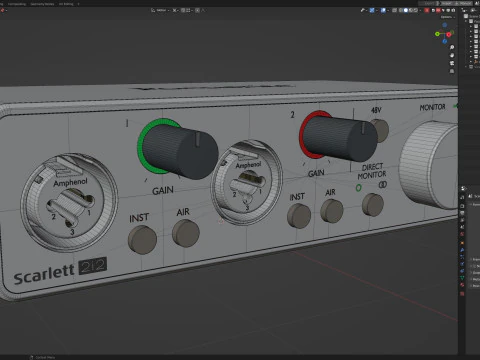This screenshot has width=480, height=360.
Task: Open snapping options dropdown
Action: [189, 10]
